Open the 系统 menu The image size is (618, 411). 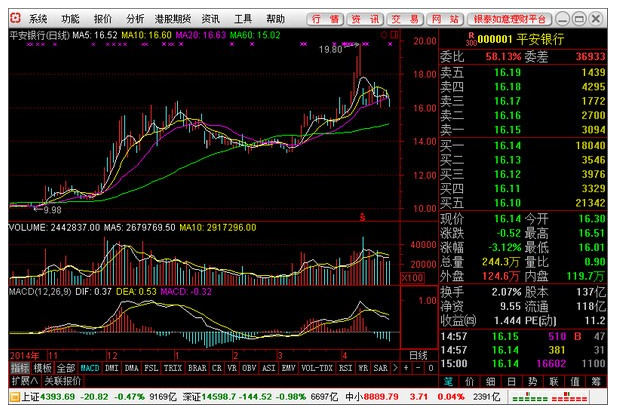click(38, 19)
